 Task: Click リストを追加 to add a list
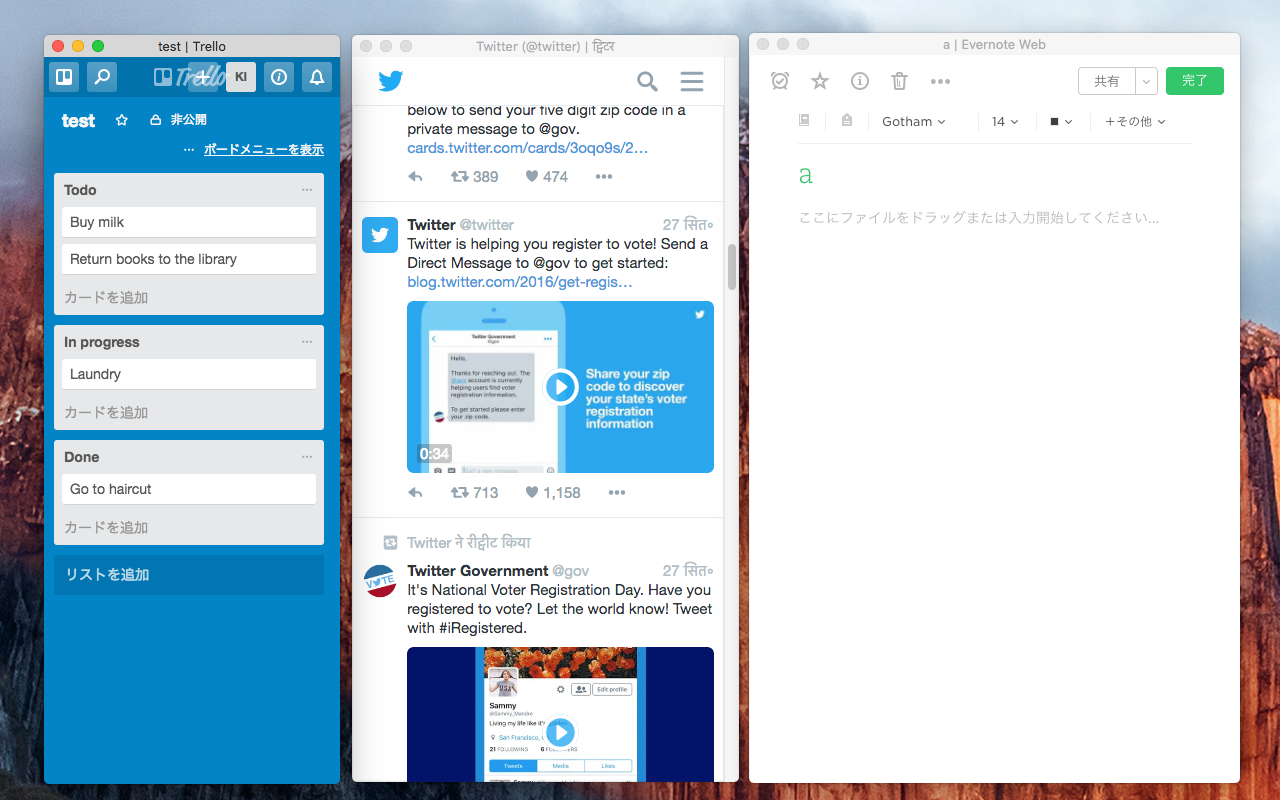coord(189,575)
